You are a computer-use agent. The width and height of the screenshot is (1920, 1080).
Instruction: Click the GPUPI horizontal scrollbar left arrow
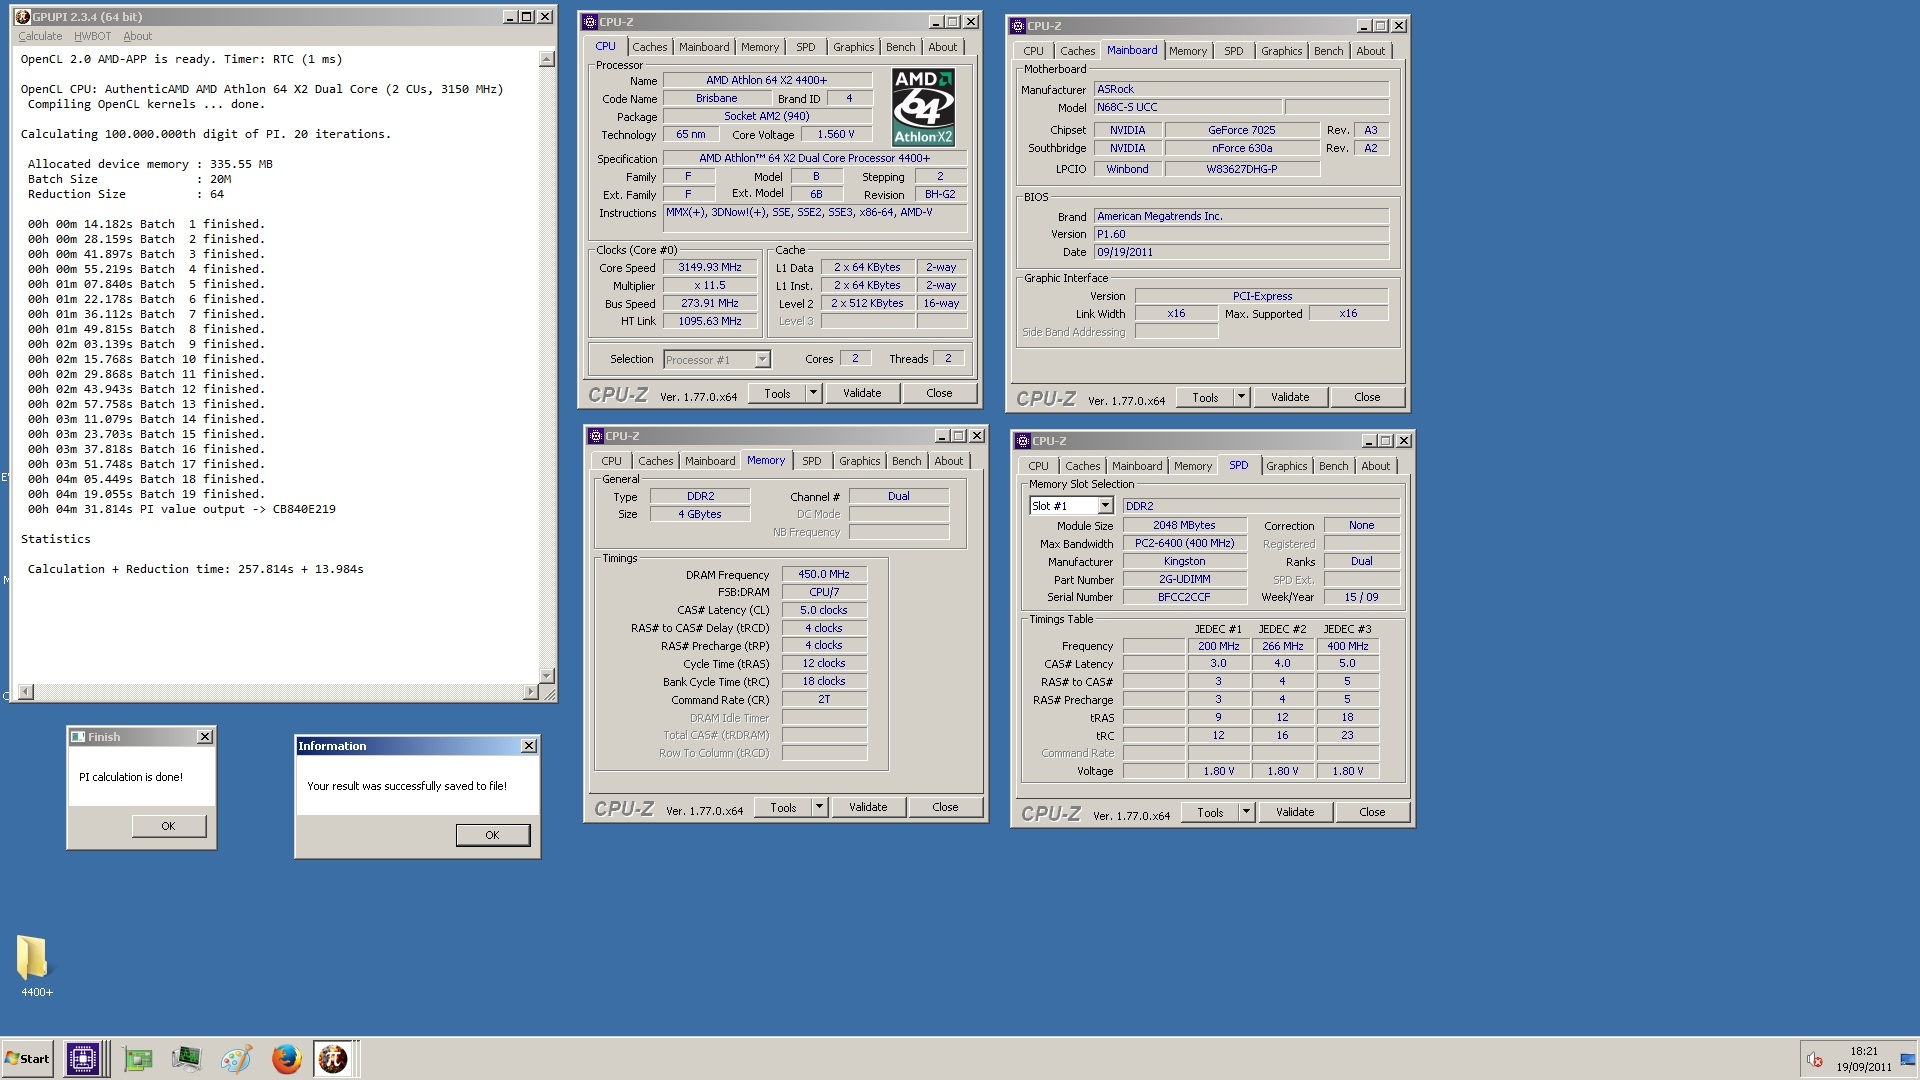tap(25, 692)
